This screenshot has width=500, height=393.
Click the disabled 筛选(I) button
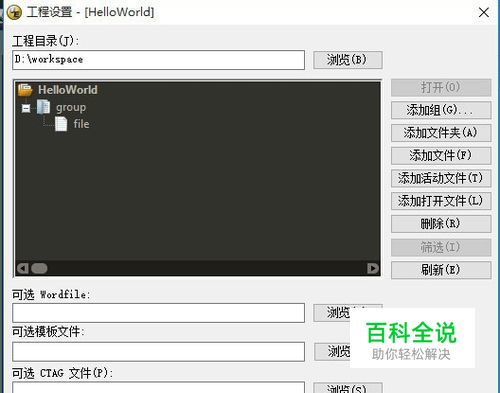coord(441,247)
